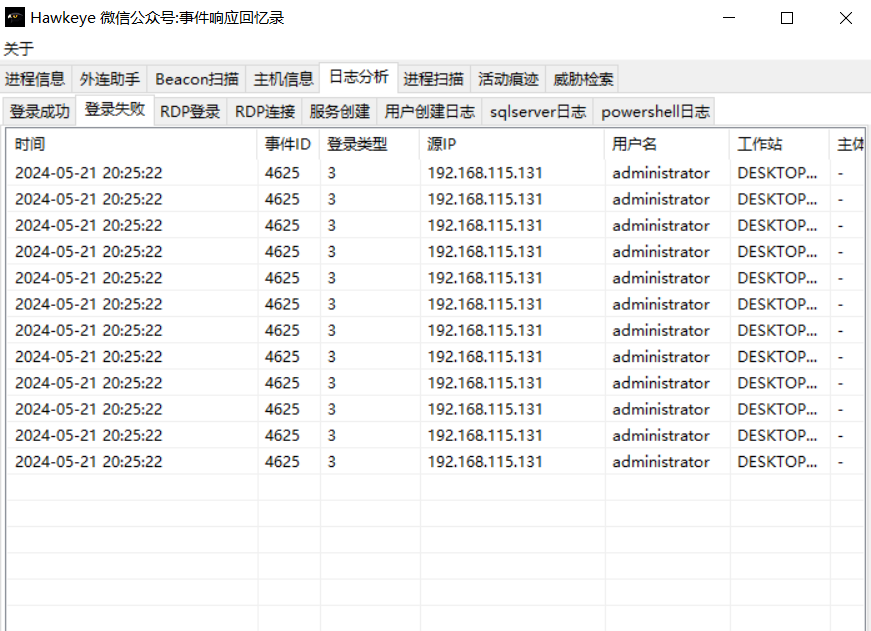Select the 登录失败 sub-tab

click(x=115, y=109)
